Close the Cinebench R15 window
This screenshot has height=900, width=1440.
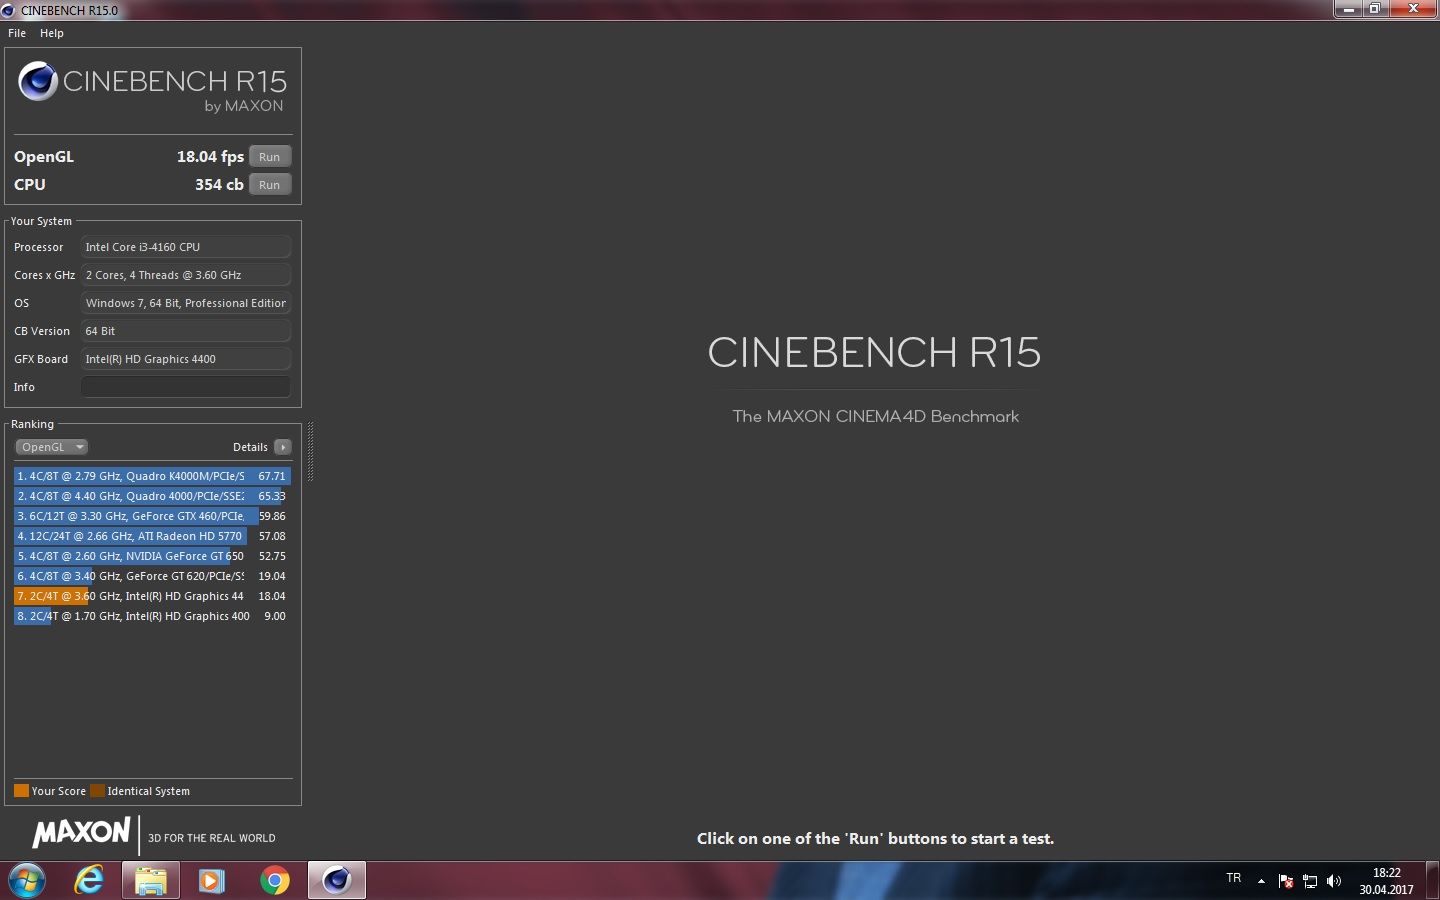(x=1414, y=9)
